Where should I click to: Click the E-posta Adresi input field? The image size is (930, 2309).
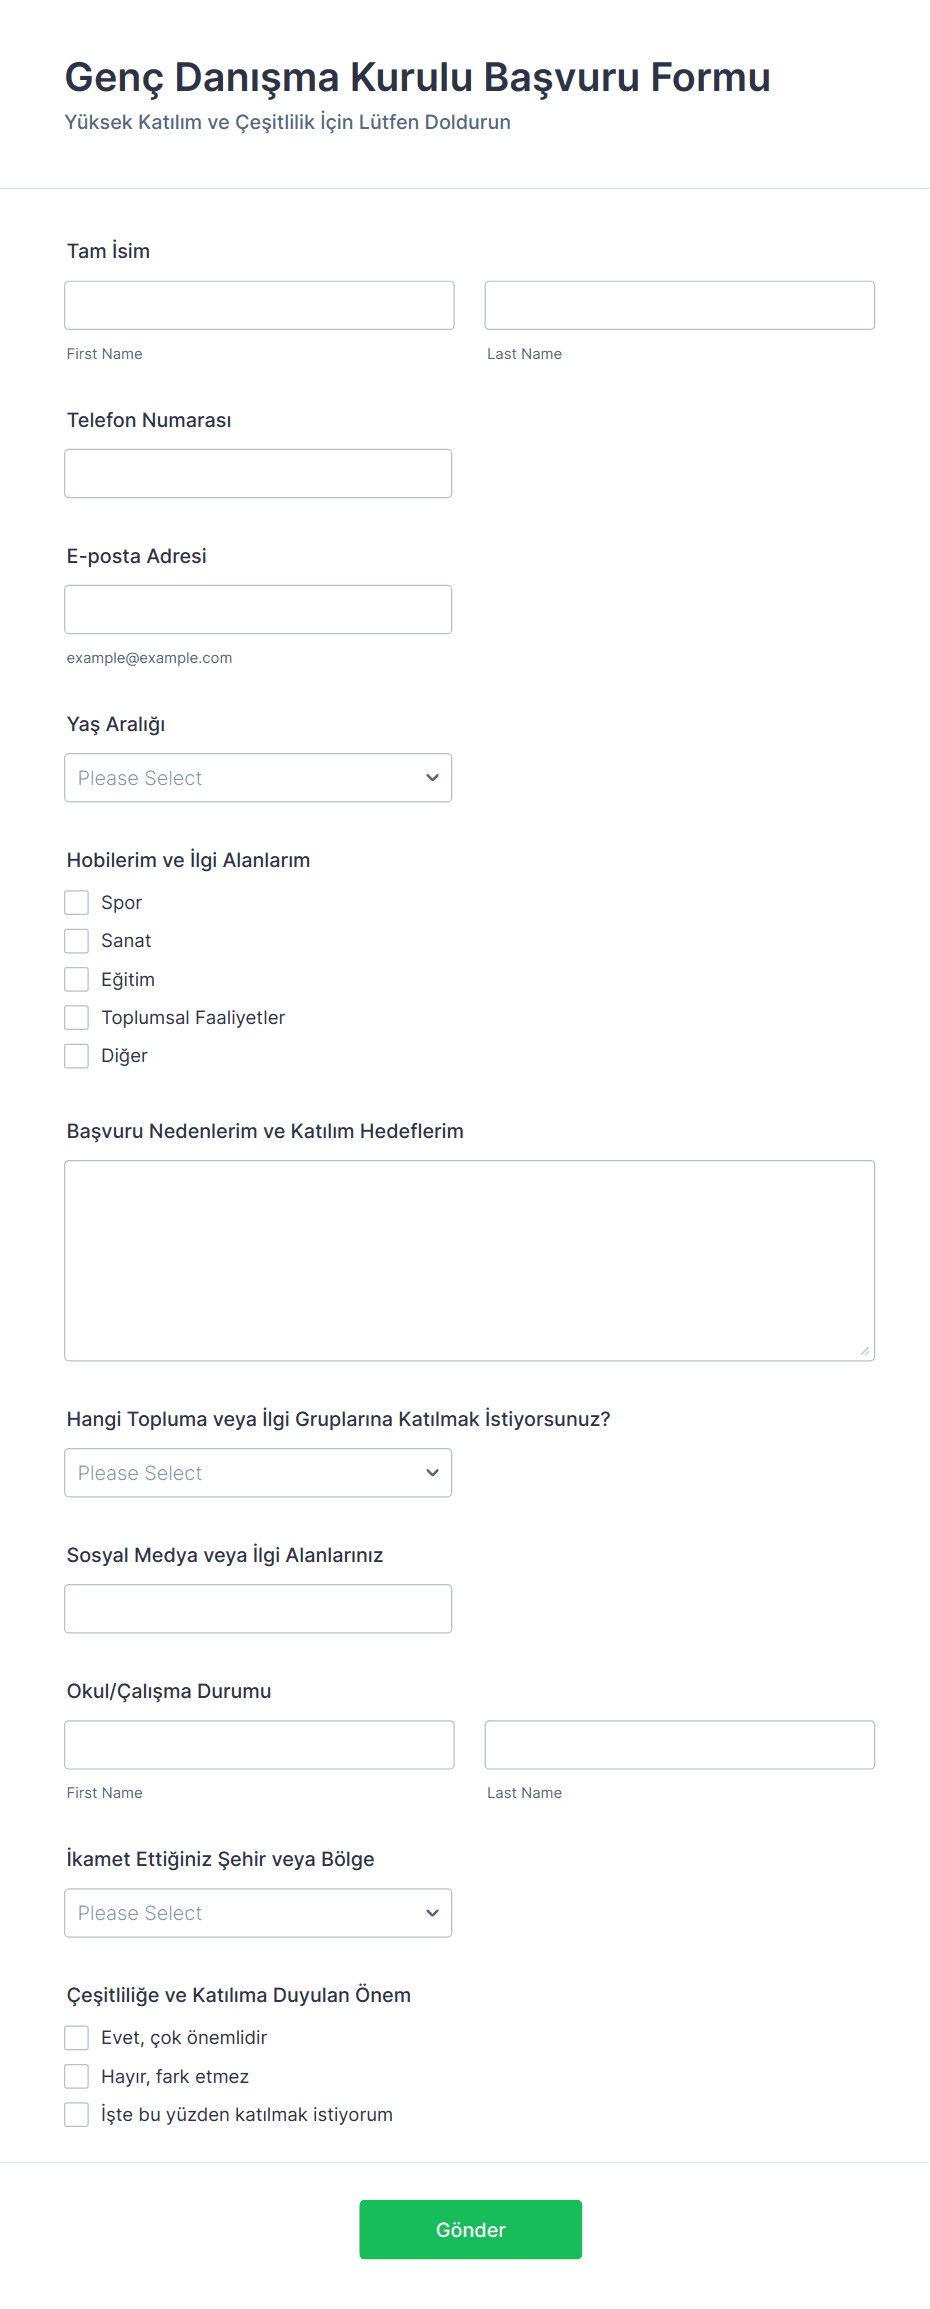(258, 609)
